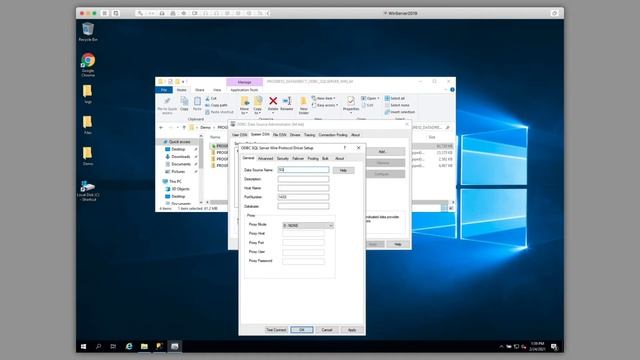
Task: Open the Advanced tab in Driver Setup
Action: coord(265,158)
